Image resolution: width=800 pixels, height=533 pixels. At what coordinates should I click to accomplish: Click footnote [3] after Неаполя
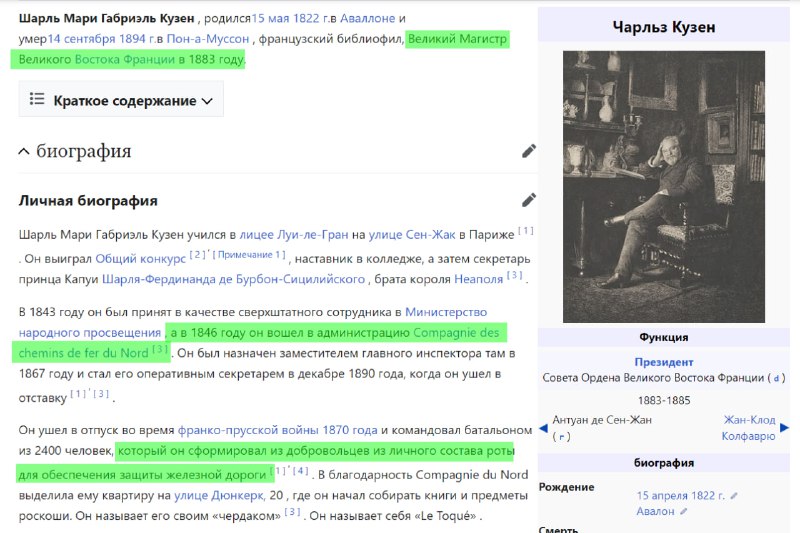pyautogui.click(x=514, y=275)
